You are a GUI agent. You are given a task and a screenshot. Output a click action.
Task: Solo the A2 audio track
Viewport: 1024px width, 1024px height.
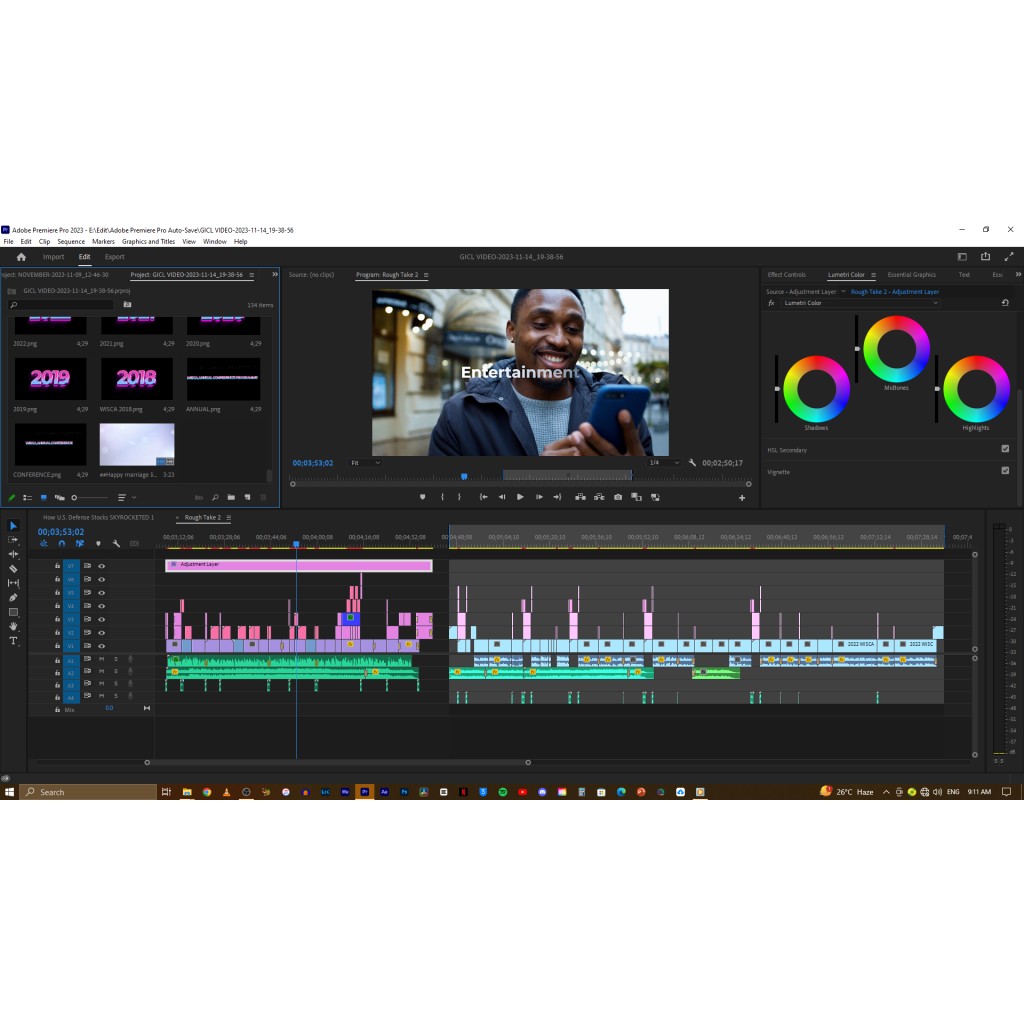point(116,673)
